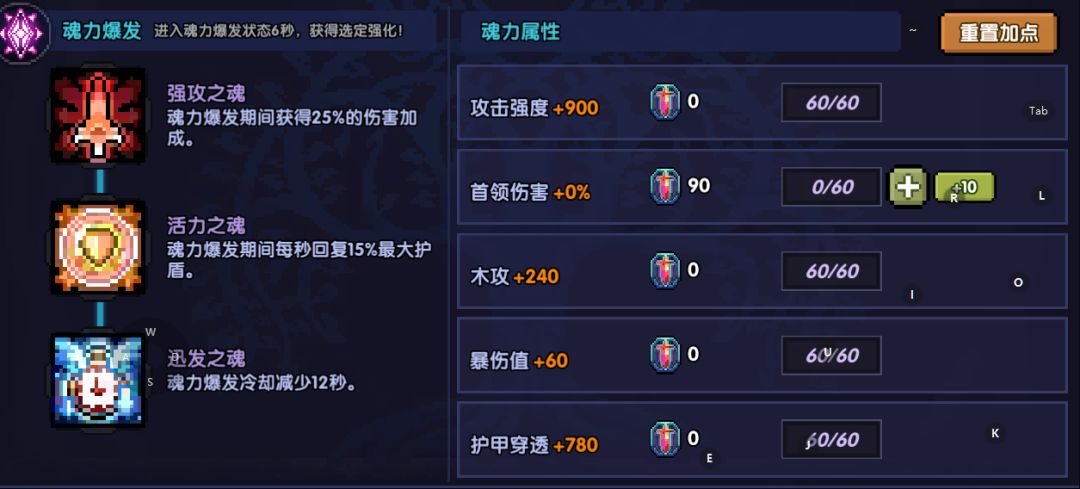Click the 攻击强度 +900 attribute label
Viewport: 1080px width, 489px height.
coord(534,108)
